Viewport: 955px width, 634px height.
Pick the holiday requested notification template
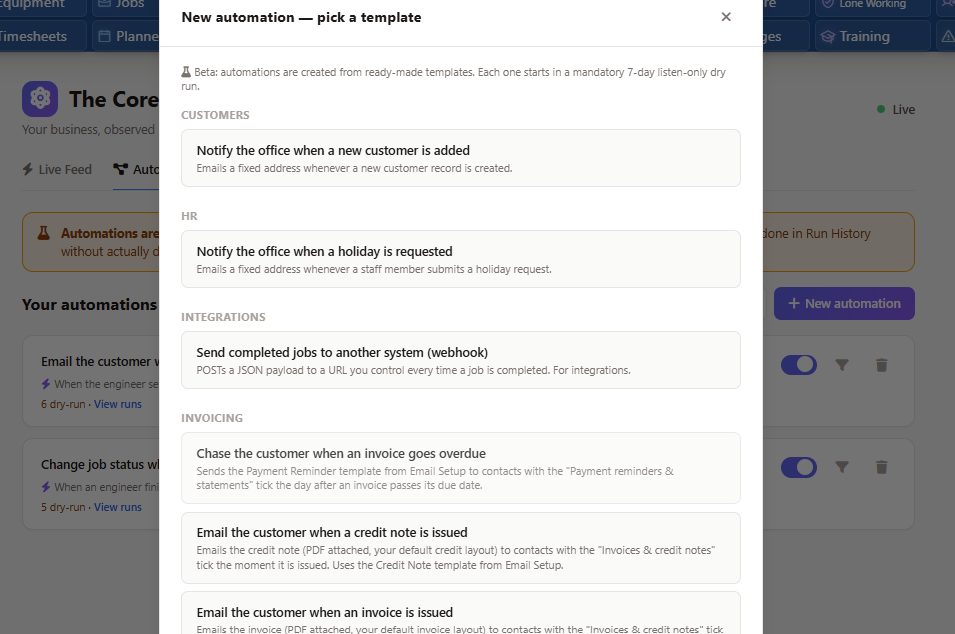pos(460,259)
